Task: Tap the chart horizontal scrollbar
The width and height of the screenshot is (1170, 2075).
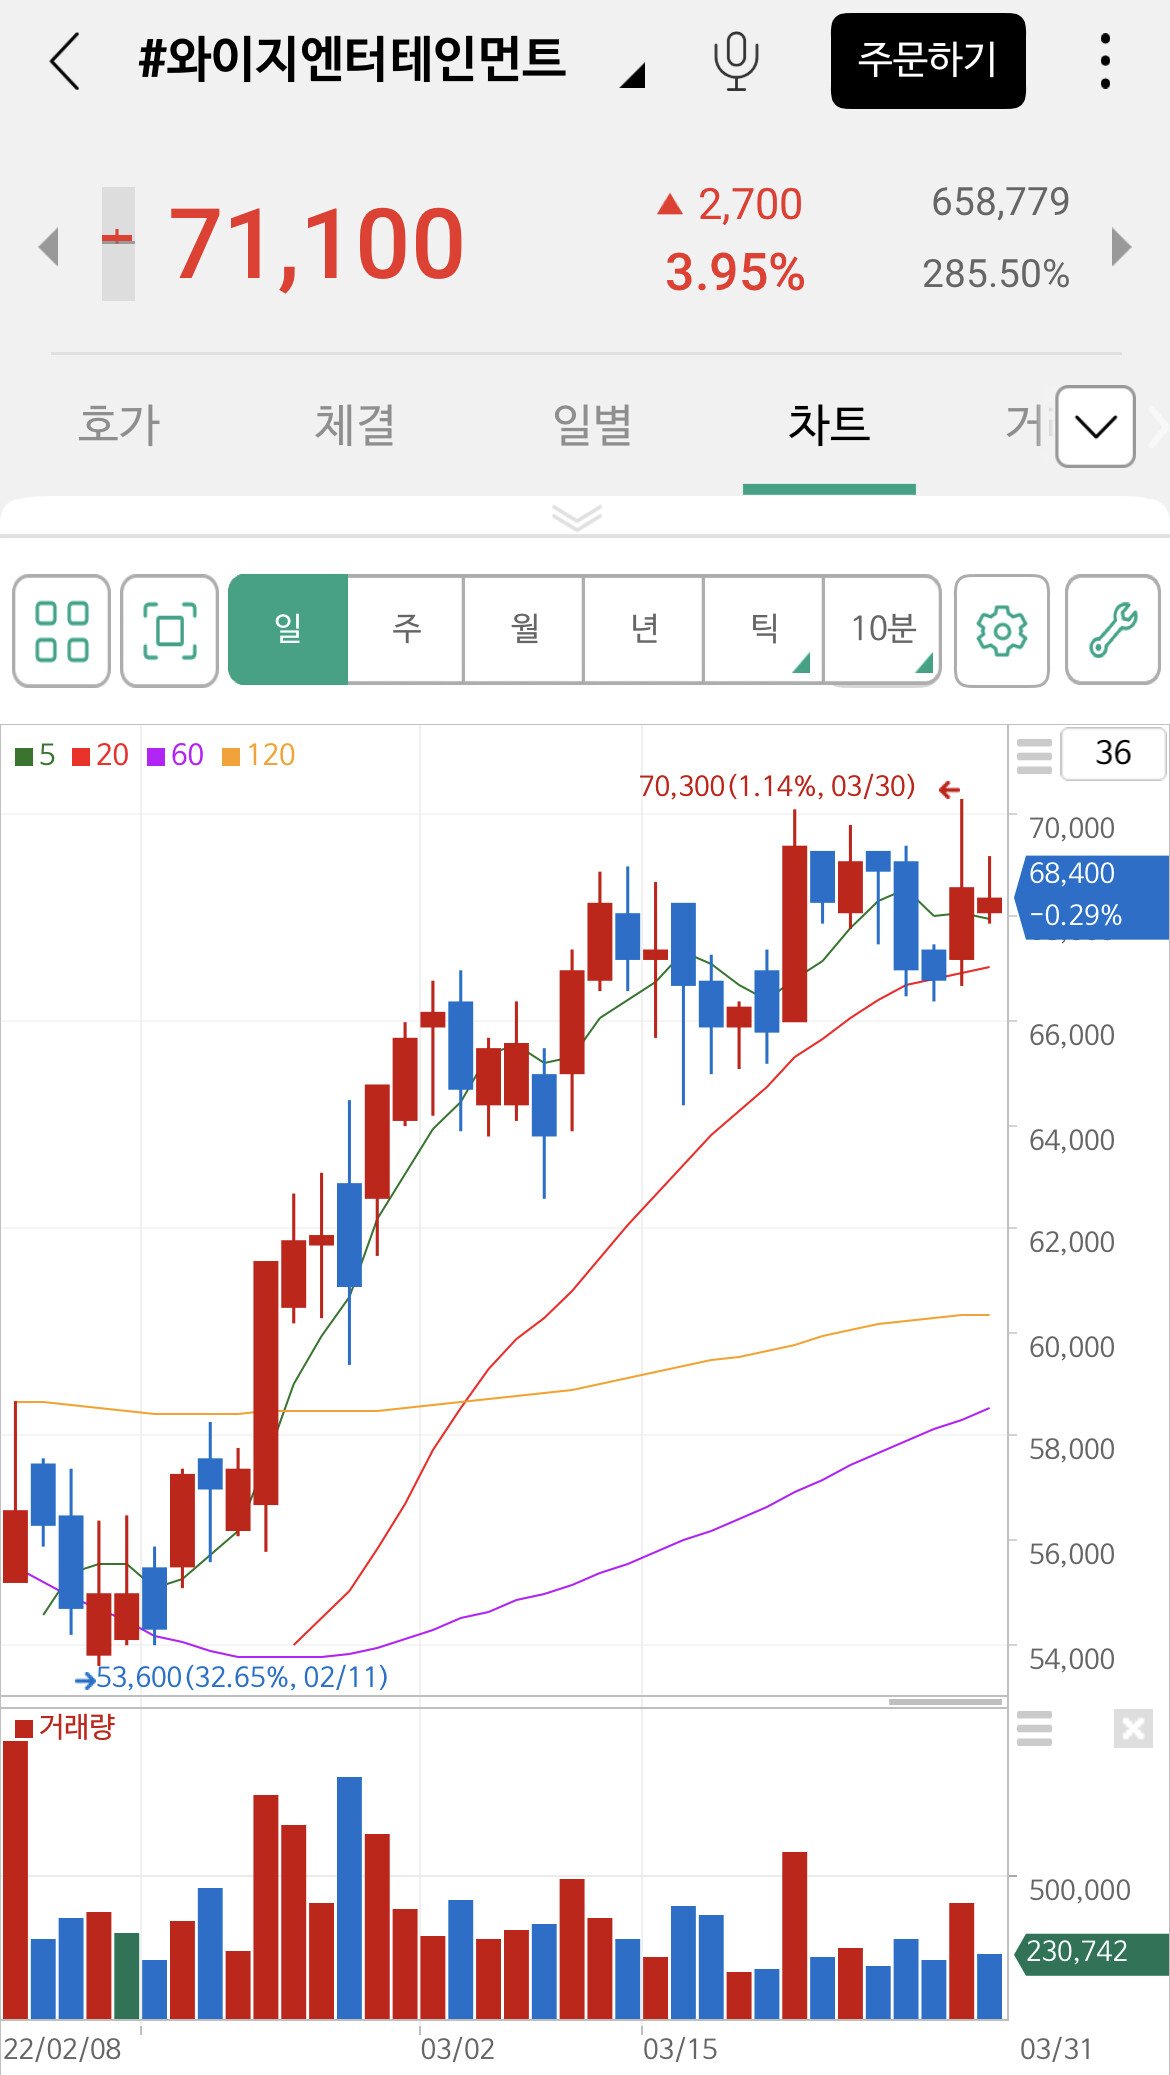Action: 945,1701
